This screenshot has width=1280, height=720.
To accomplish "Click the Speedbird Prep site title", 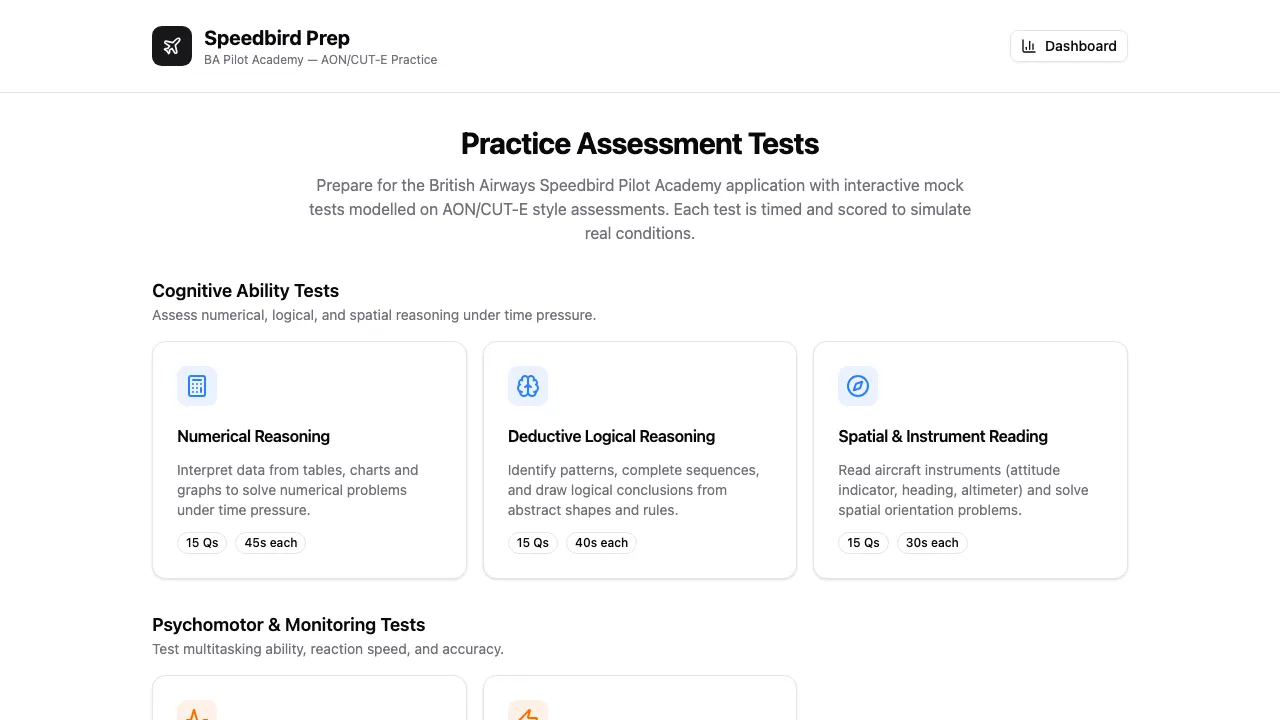I will click(277, 38).
